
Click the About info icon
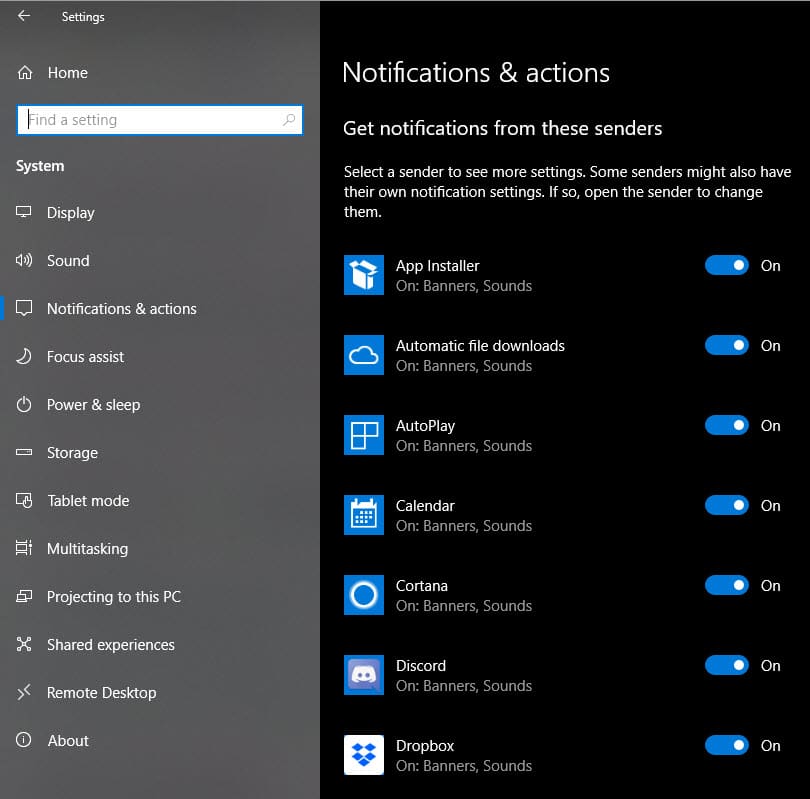coord(24,740)
